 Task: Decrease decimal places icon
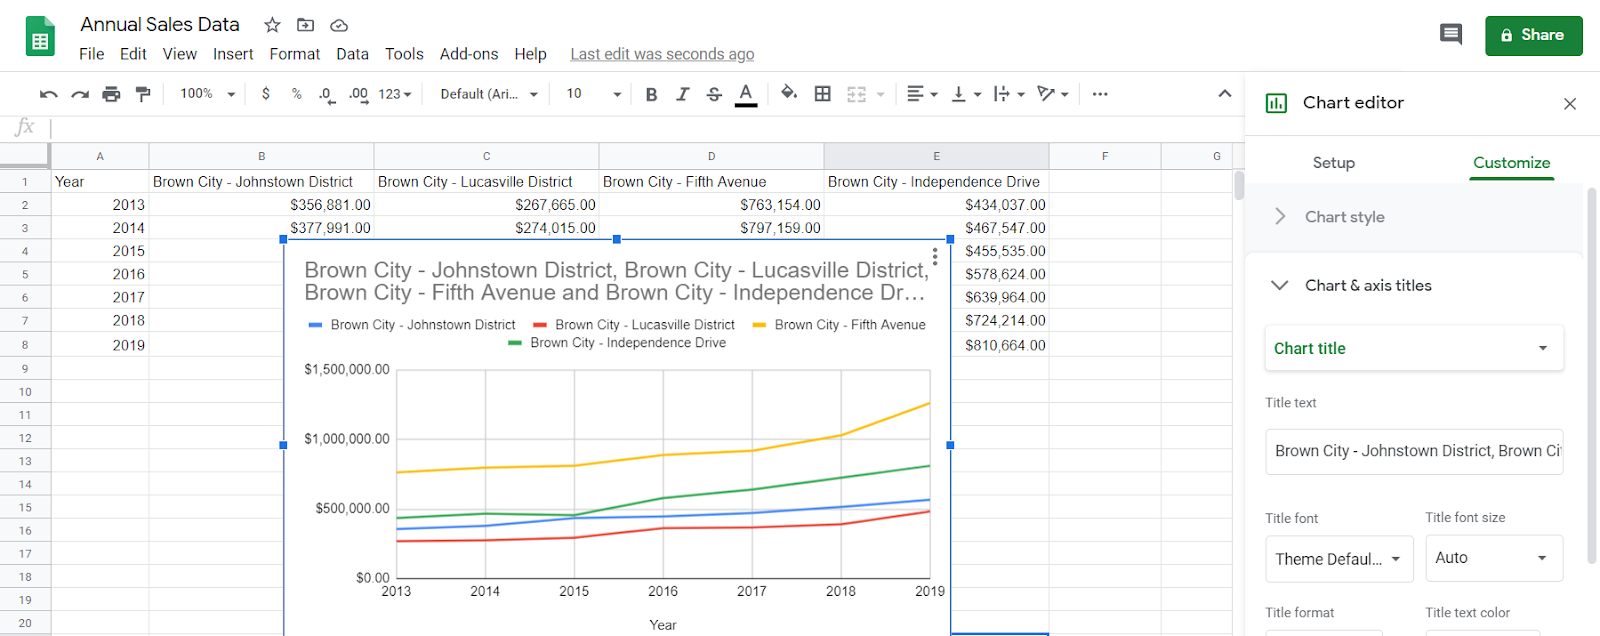pos(327,95)
